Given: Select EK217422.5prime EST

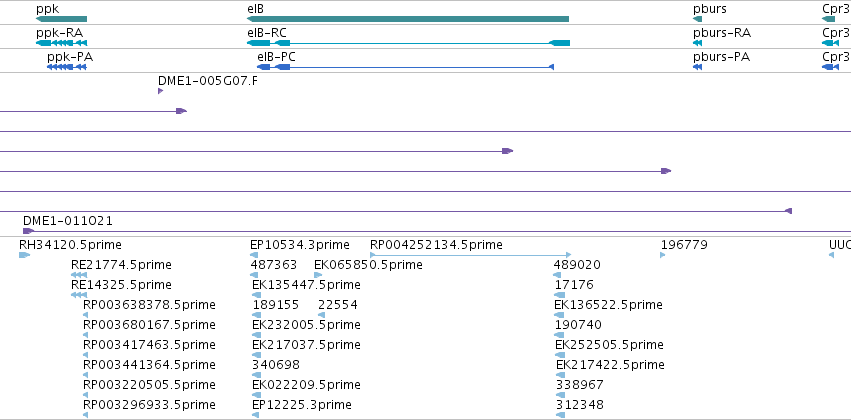Looking at the screenshot, I should coord(611,365).
